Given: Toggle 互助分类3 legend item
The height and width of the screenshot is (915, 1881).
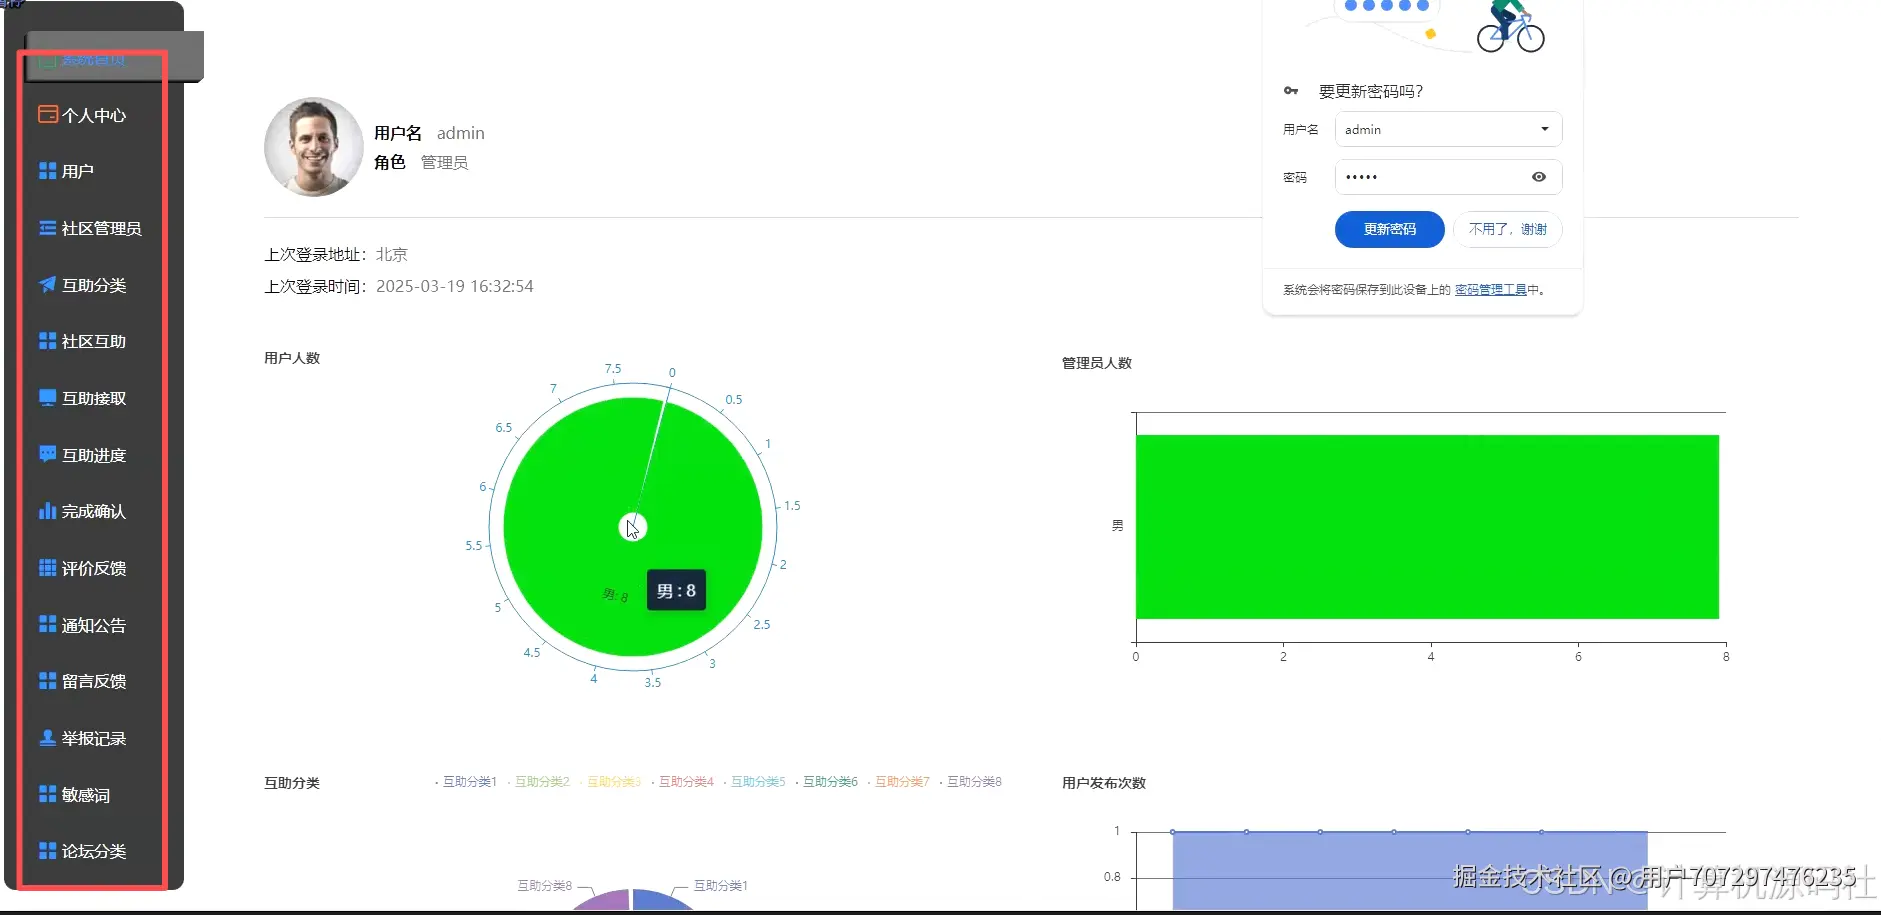Looking at the screenshot, I should tap(611, 782).
